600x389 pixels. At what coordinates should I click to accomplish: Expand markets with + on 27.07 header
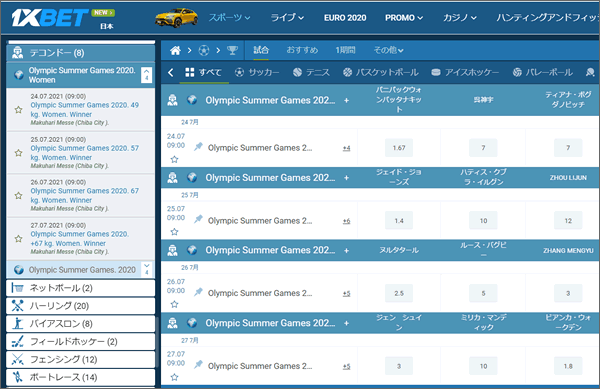pyautogui.click(x=346, y=323)
